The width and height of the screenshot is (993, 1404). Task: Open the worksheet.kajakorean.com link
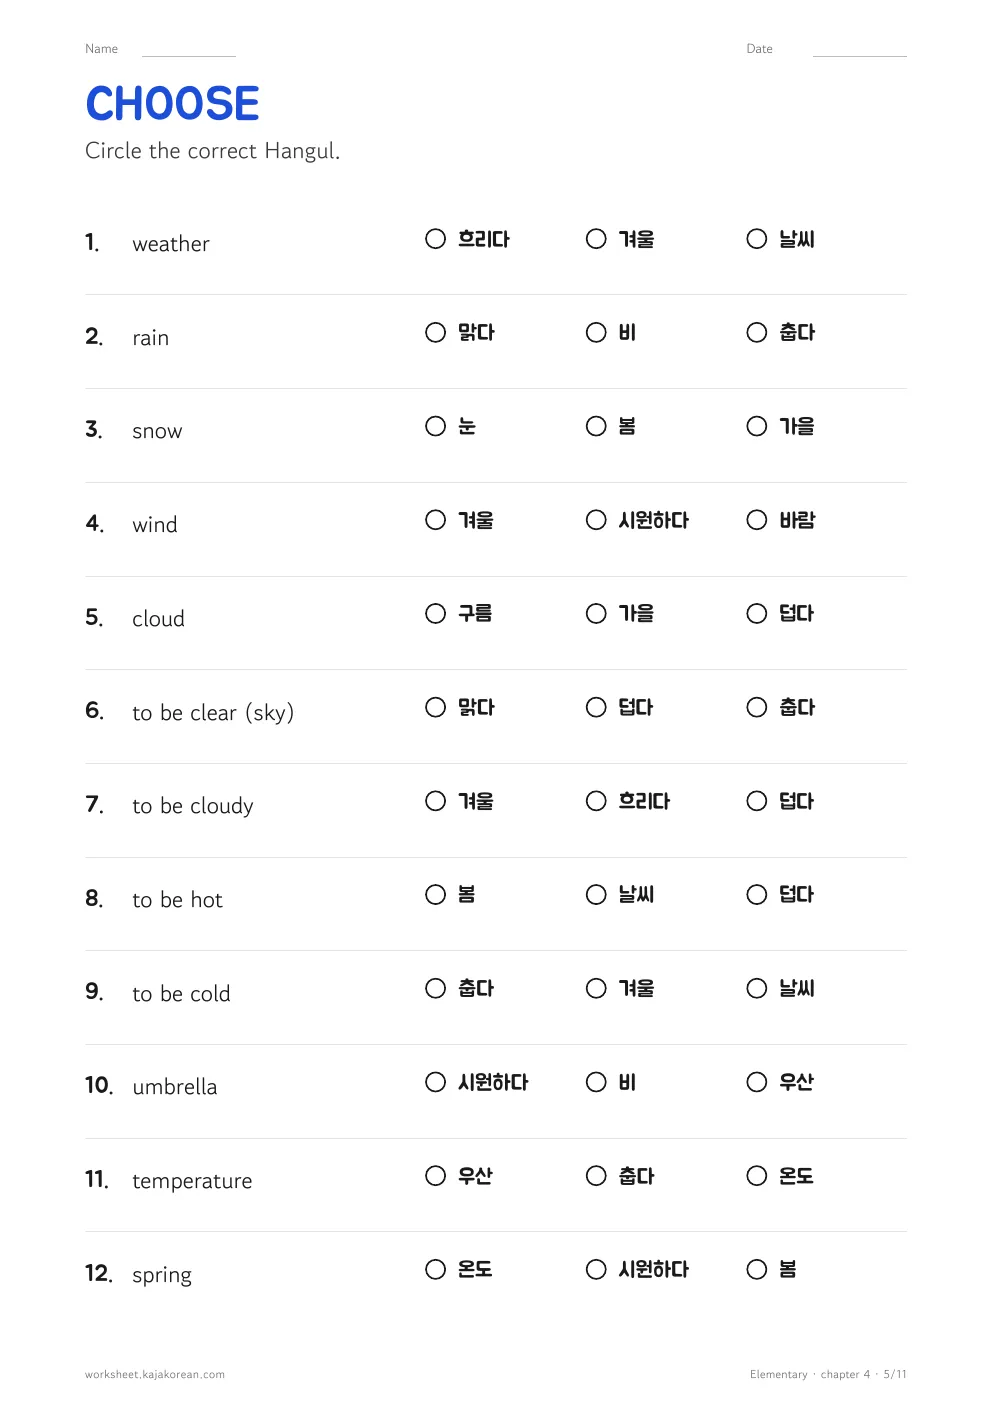(155, 1374)
